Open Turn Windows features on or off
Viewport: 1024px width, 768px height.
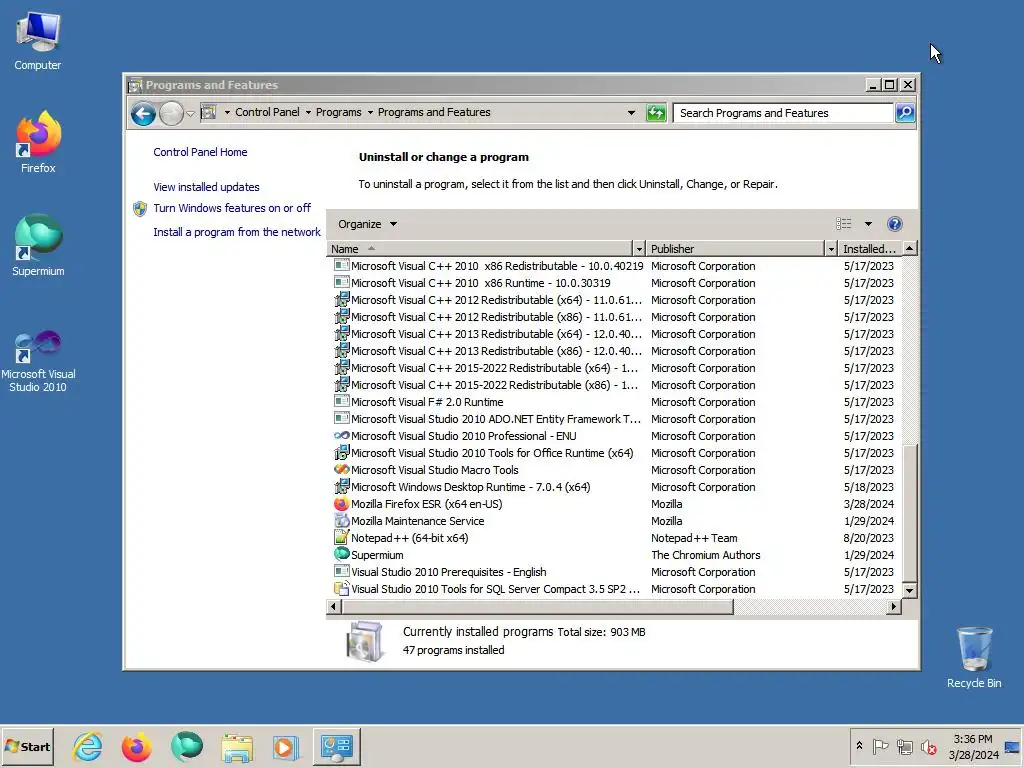(x=232, y=208)
